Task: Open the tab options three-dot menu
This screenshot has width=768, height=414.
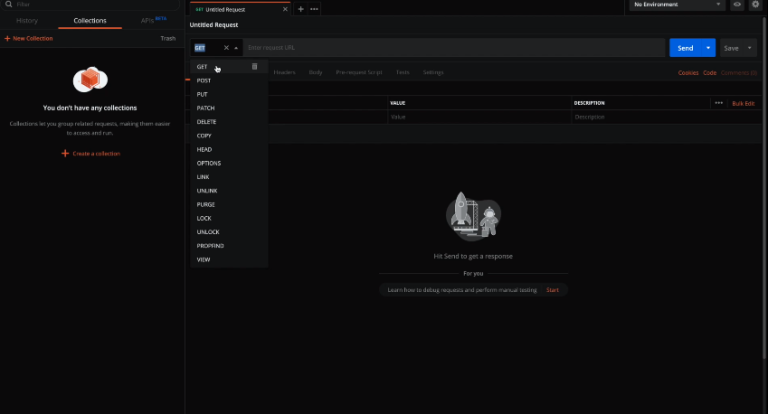Action: point(314,9)
